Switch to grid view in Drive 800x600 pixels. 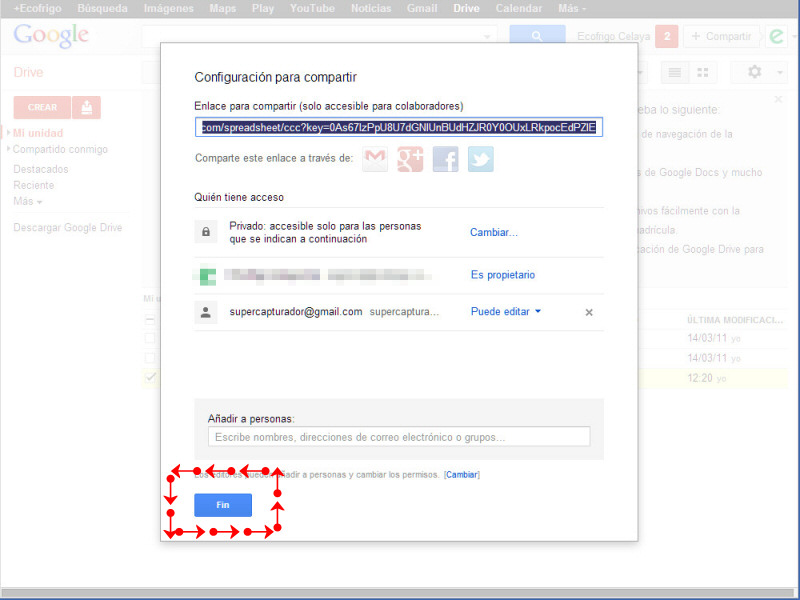click(703, 72)
